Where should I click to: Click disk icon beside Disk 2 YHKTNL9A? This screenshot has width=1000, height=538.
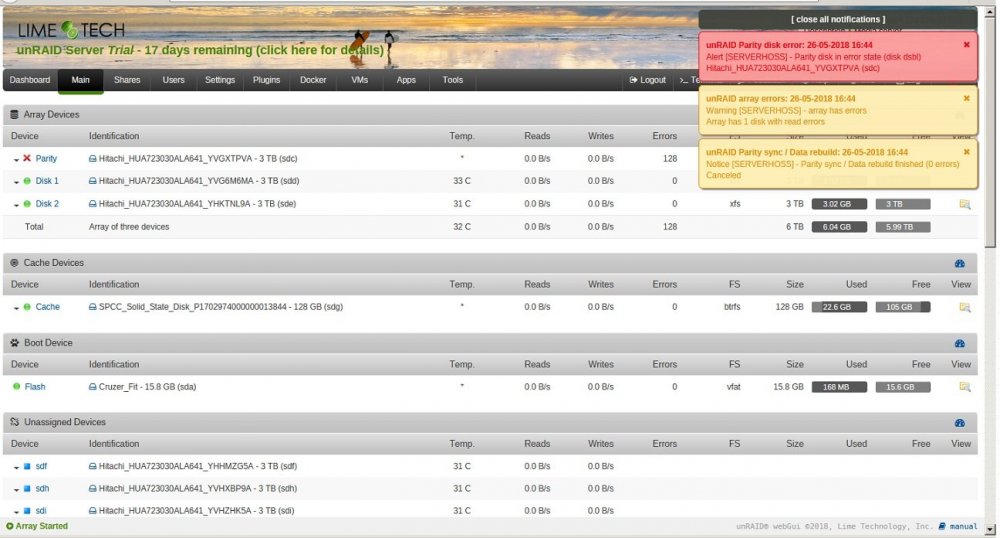(x=92, y=204)
